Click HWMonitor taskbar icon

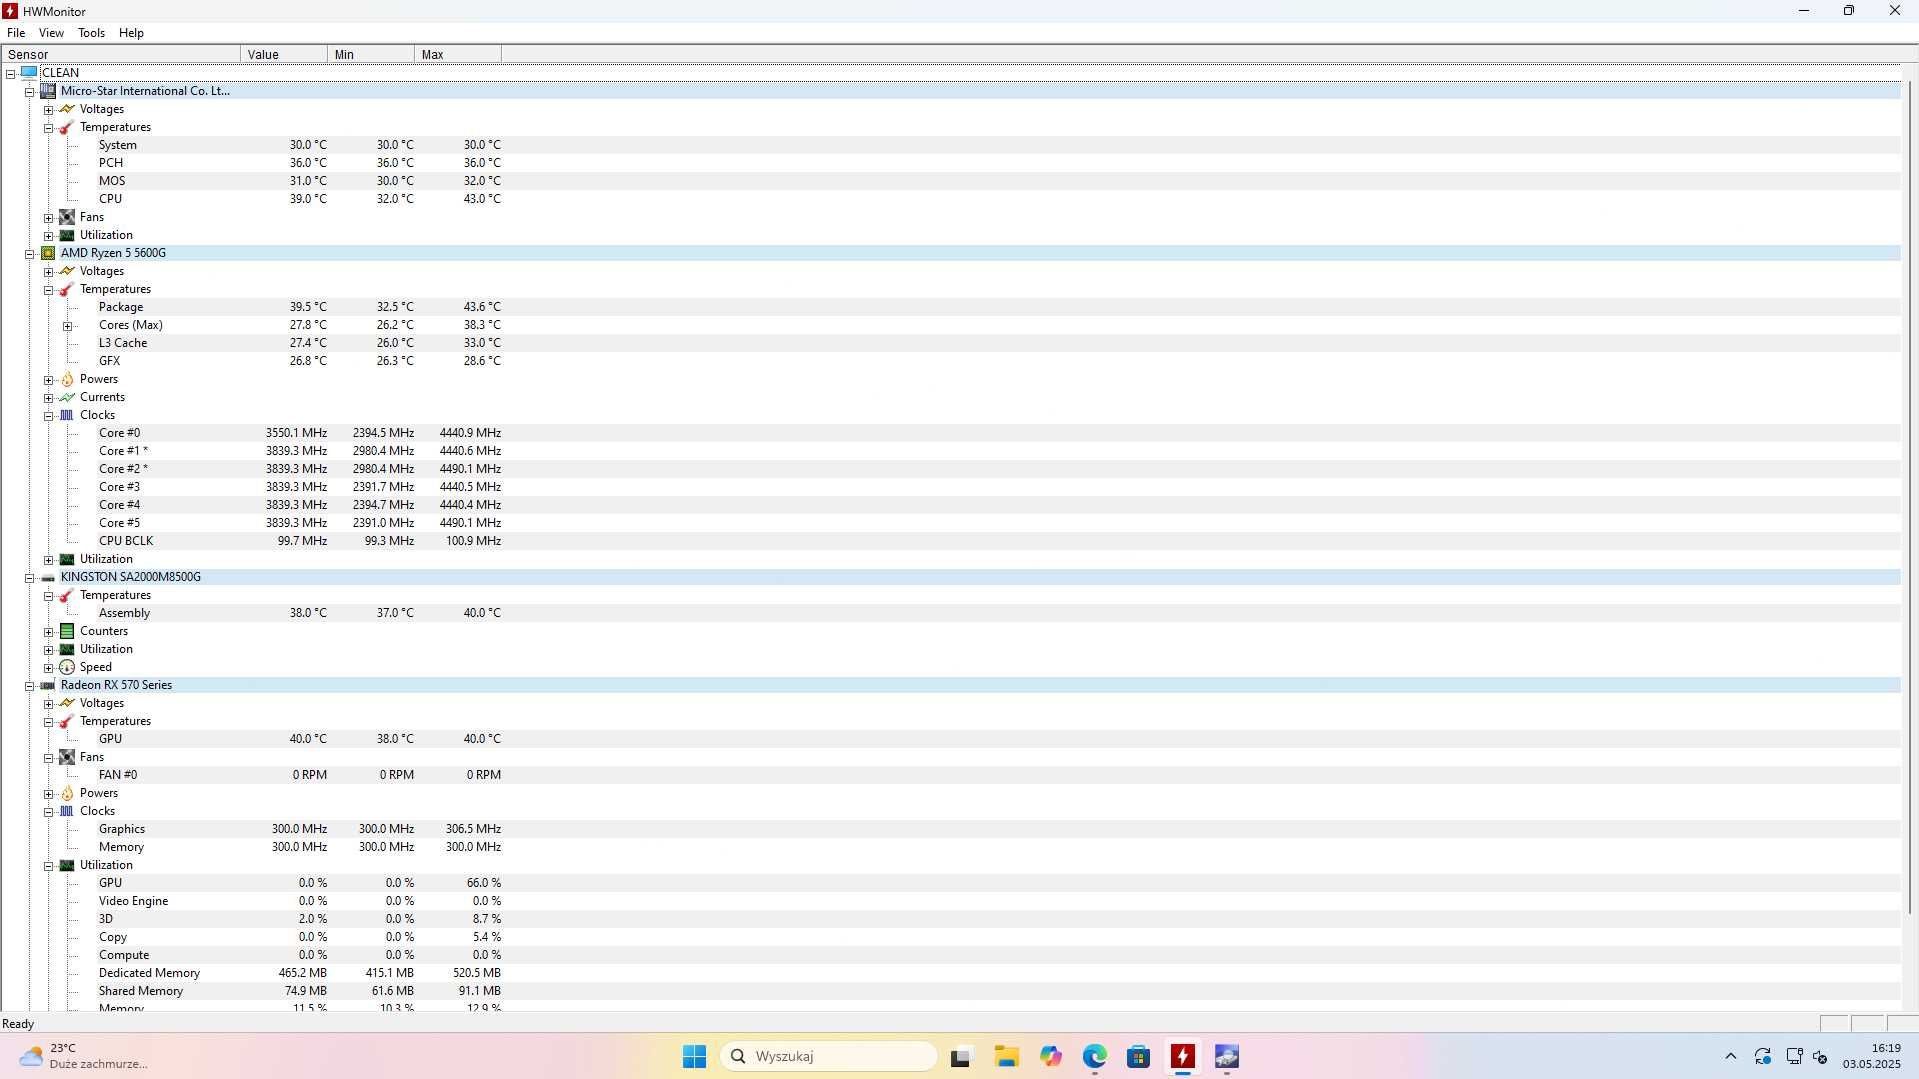(x=1183, y=1056)
